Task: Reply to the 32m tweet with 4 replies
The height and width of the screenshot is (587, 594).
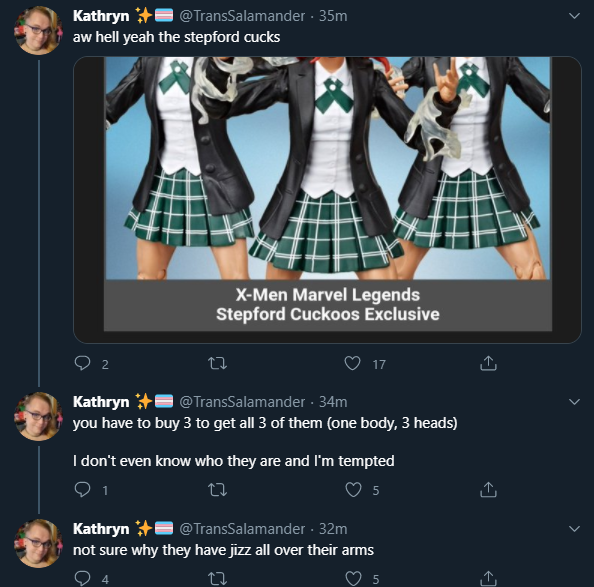Action: click(82, 578)
